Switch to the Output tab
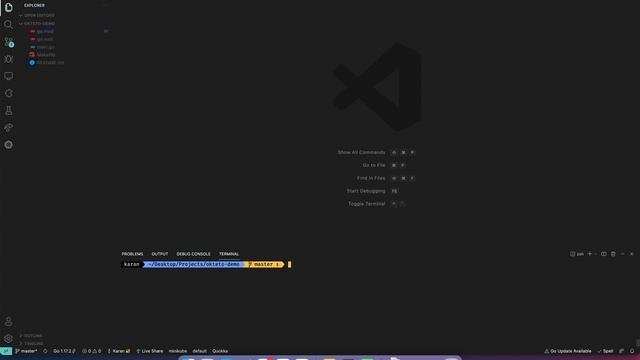The height and width of the screenshot is (360, 640). point(160,254)
